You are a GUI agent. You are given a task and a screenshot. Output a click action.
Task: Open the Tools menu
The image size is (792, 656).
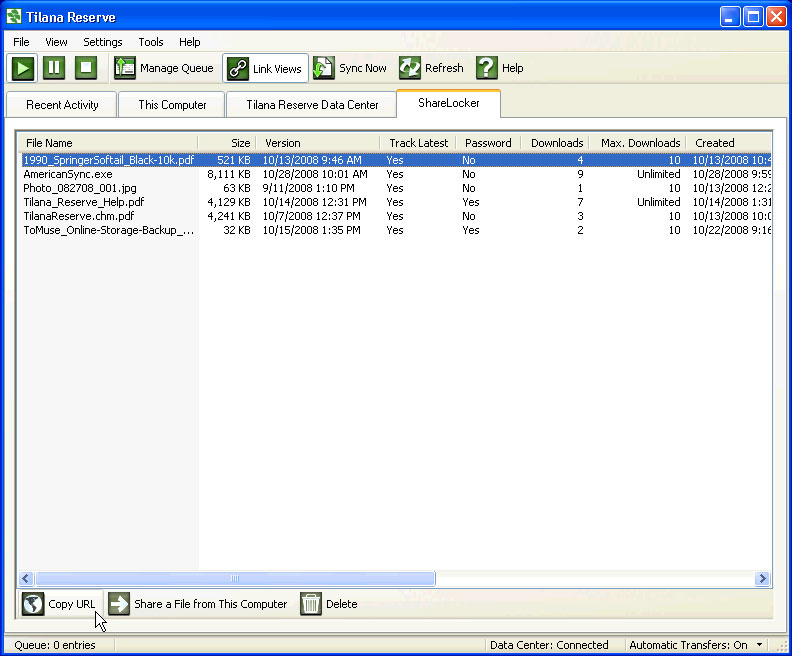(151, 42)
